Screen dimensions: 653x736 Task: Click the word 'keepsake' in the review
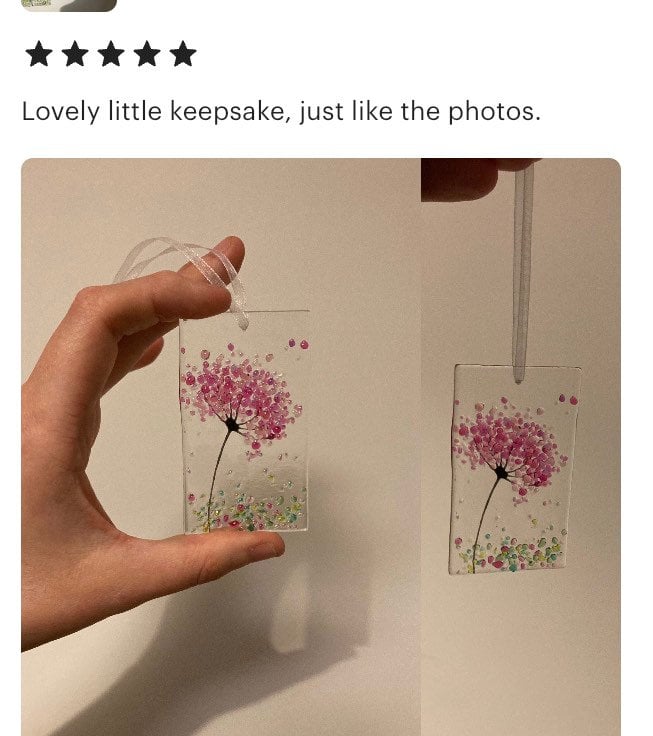(227, 112)
